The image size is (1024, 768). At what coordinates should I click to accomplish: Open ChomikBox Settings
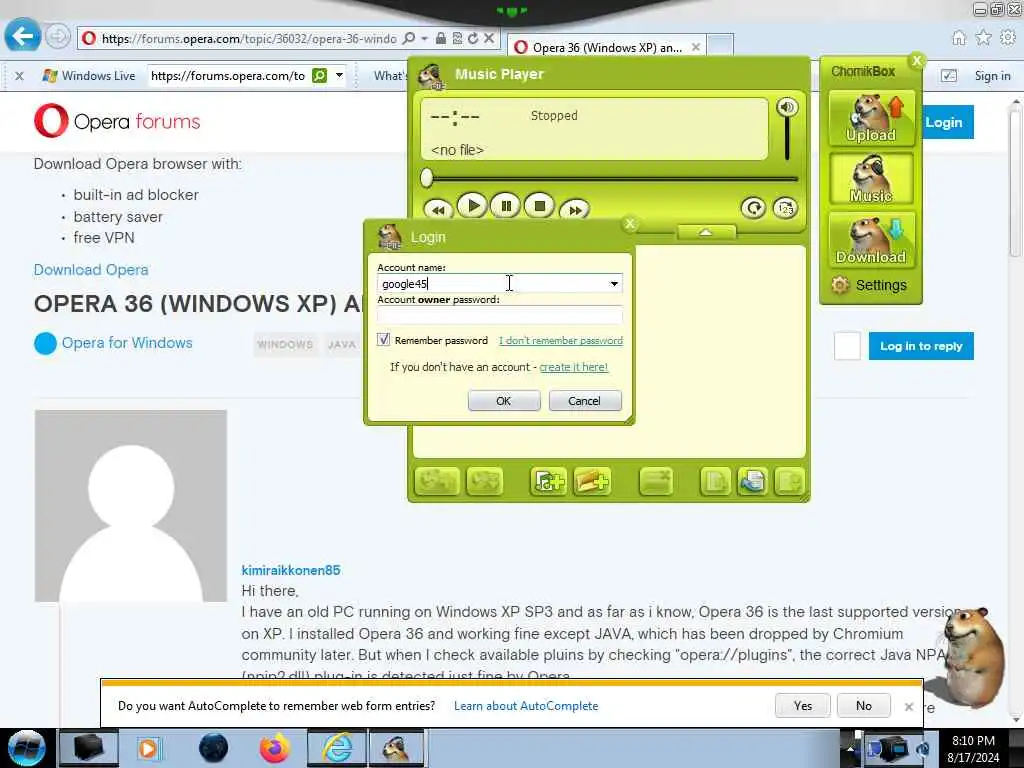click(x=869, y=285)
